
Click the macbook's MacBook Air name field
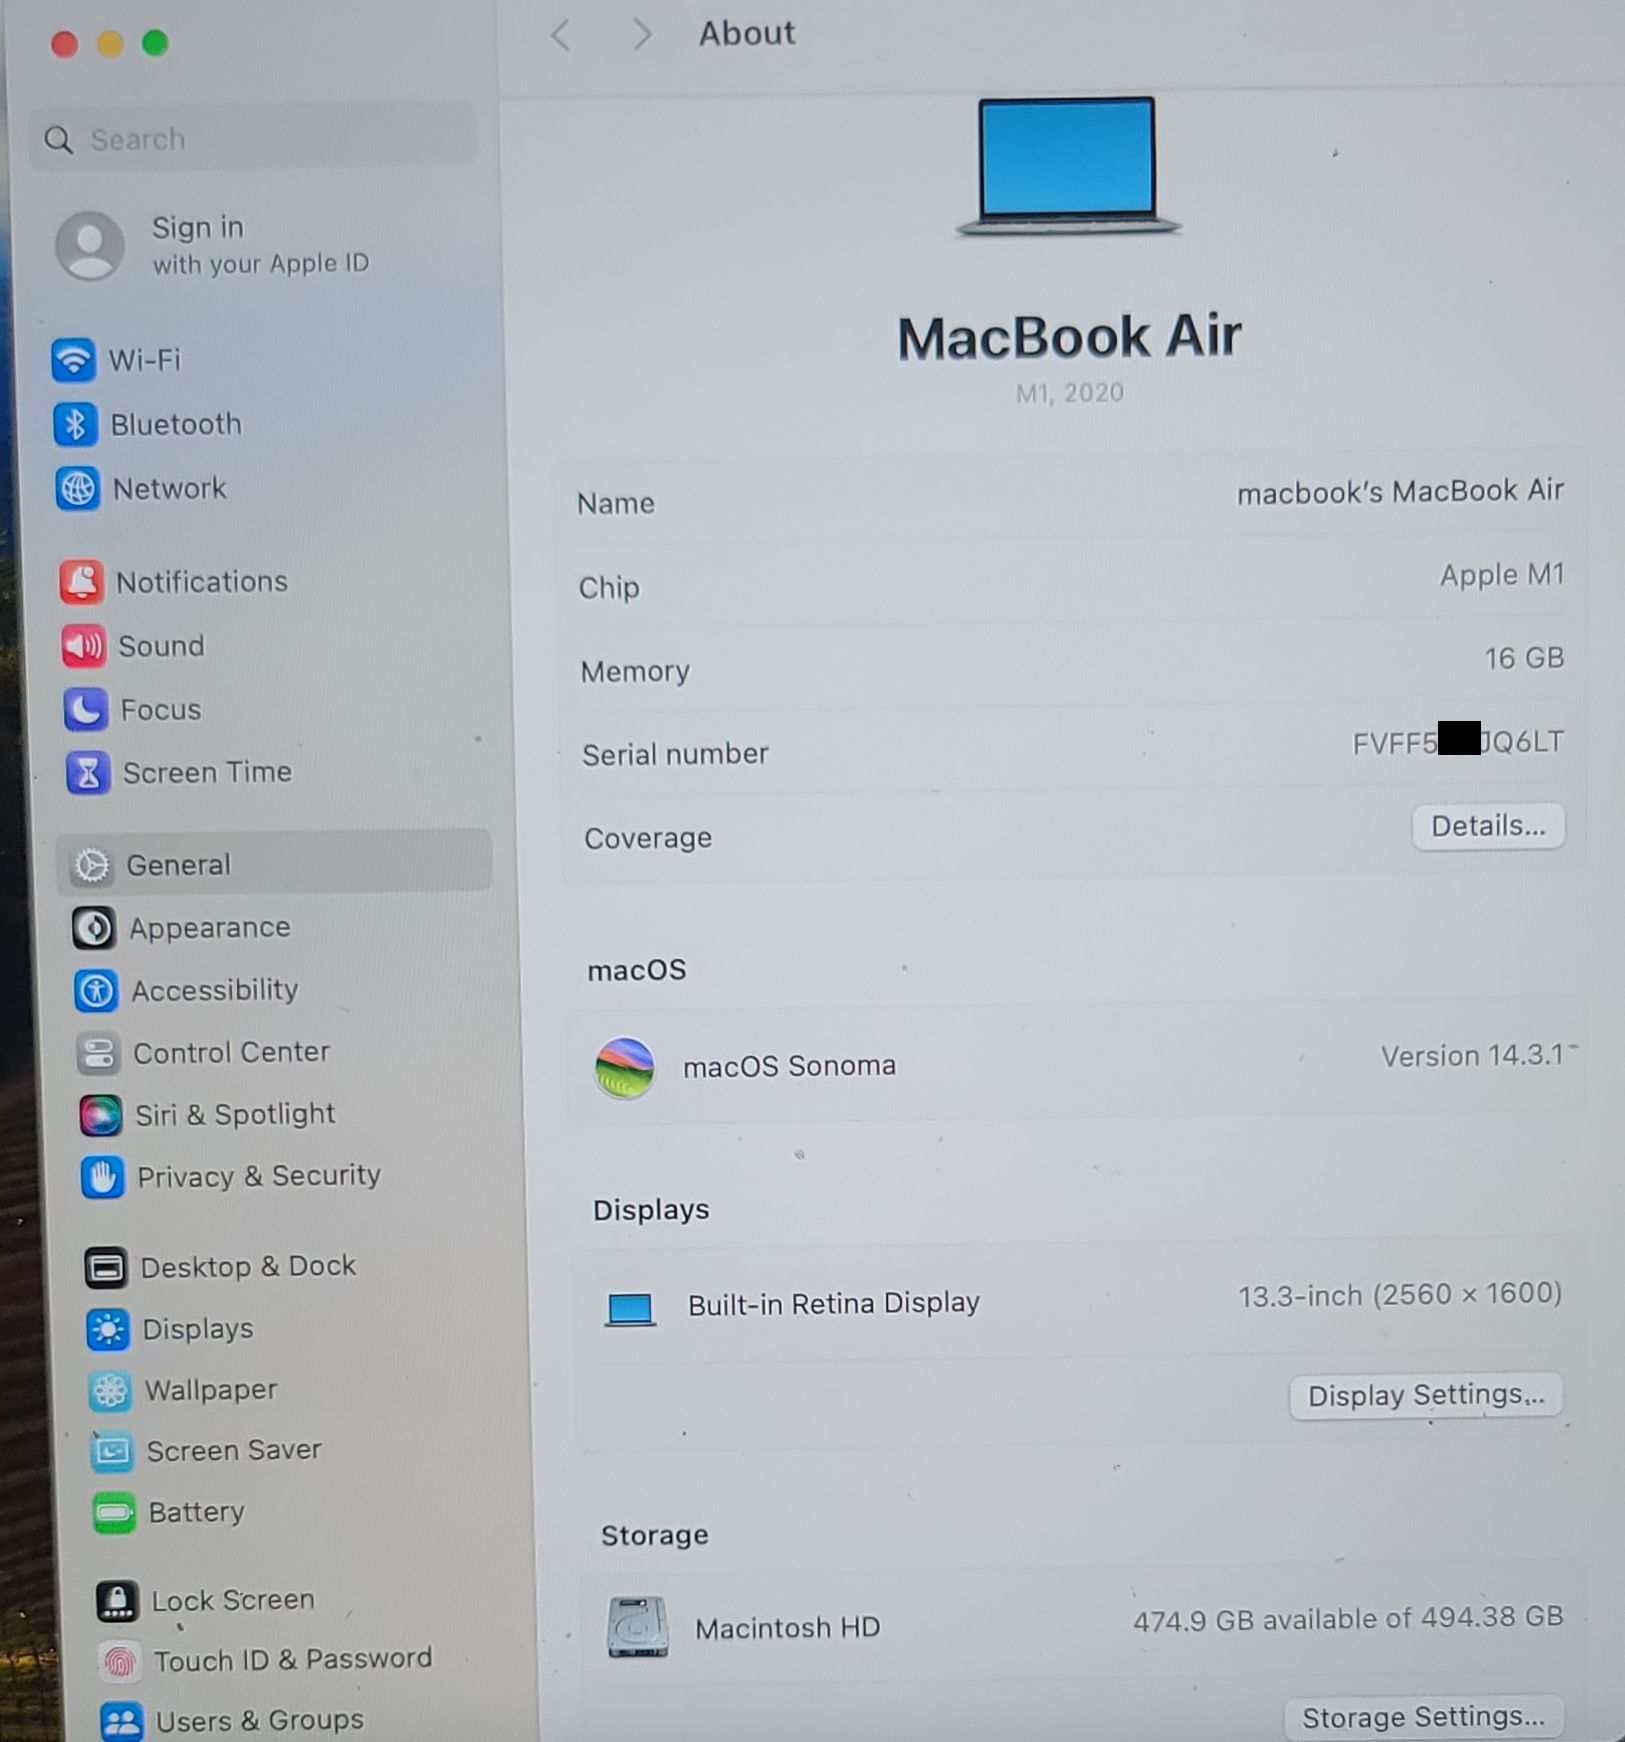pos(1400,491)
